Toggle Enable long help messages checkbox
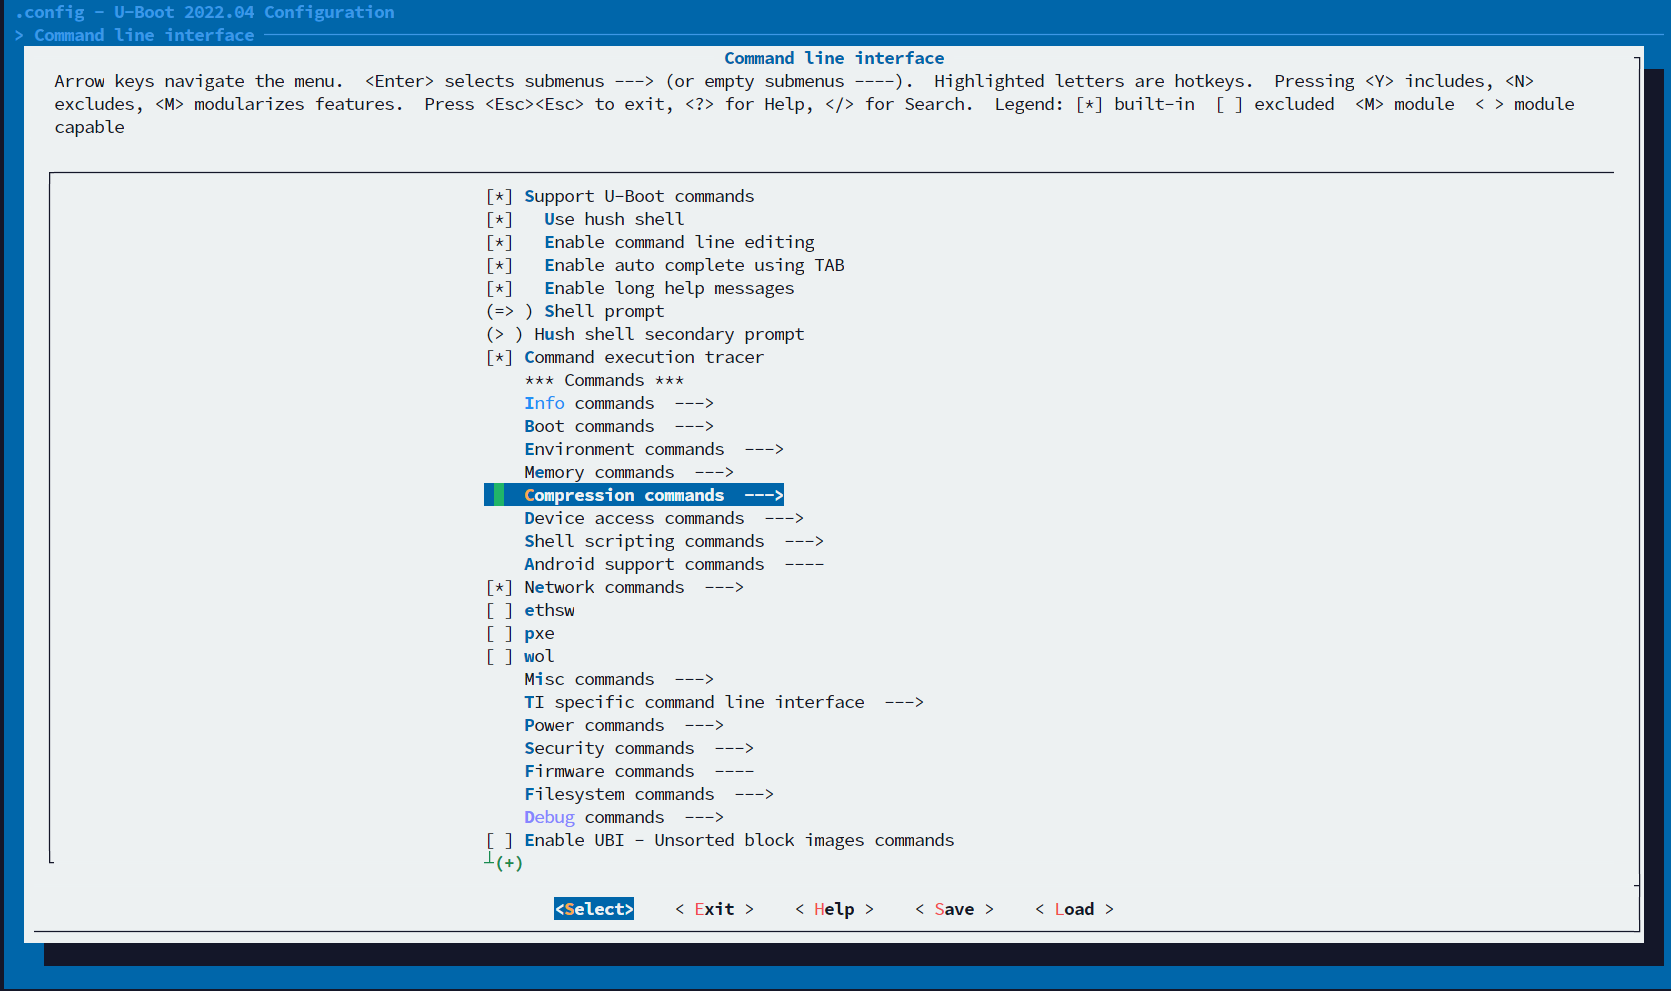Screen dimensions: 1671x991 click(x=499, y=288)
